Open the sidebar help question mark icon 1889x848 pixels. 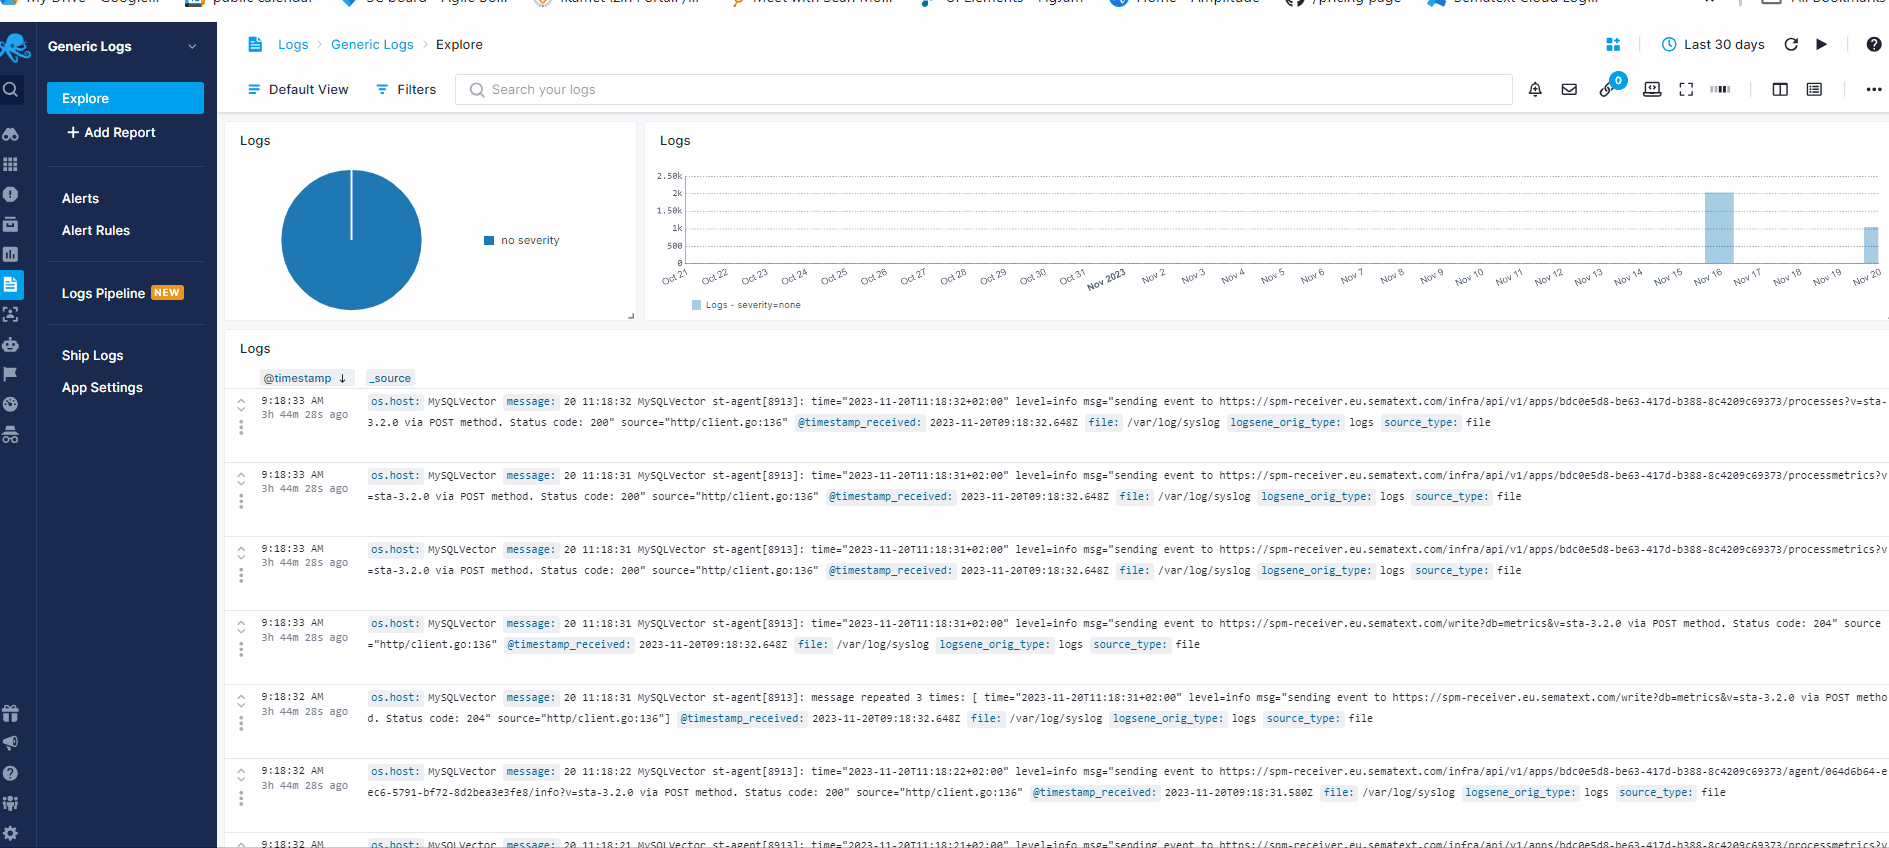[10, 773]
